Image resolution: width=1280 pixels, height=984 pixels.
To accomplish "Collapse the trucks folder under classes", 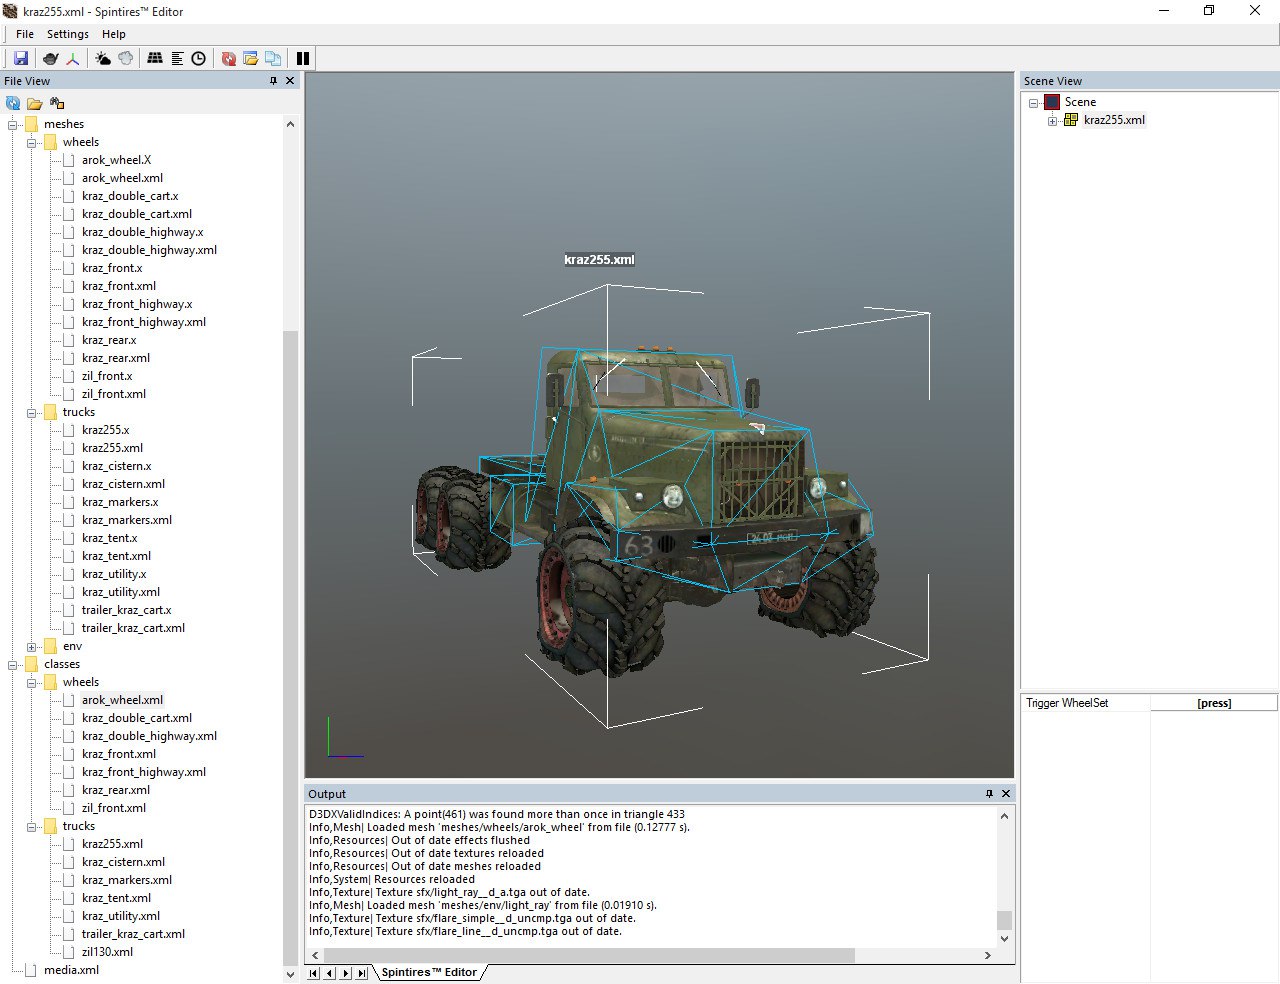I will coord(32,826).
